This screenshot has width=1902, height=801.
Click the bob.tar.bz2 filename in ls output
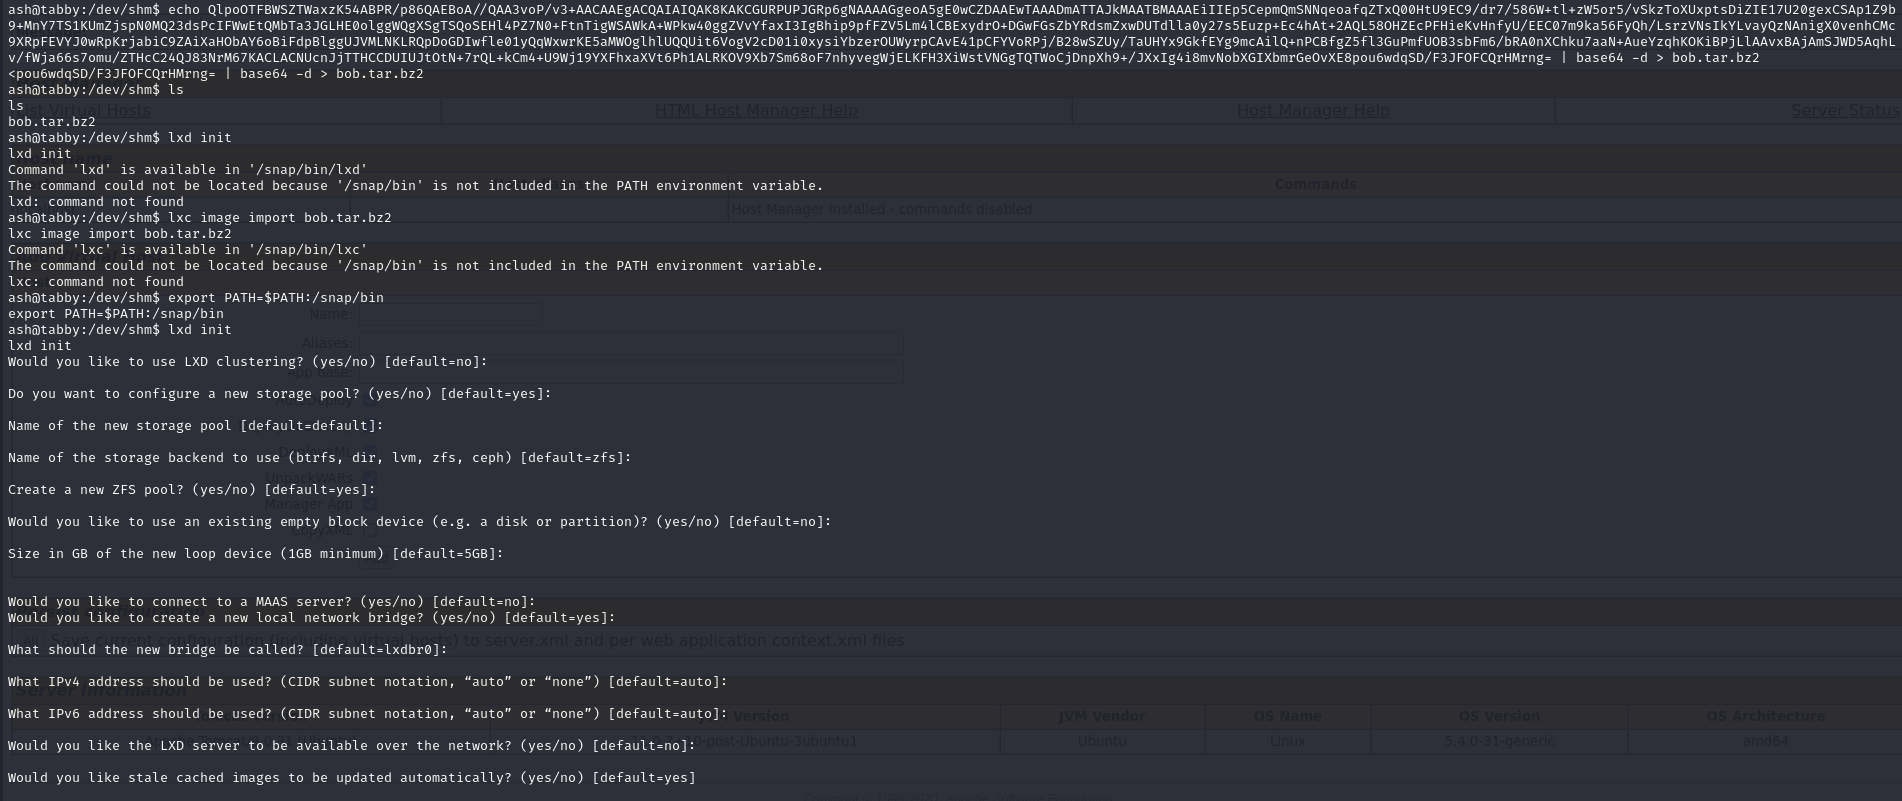[x=52, y=122]
